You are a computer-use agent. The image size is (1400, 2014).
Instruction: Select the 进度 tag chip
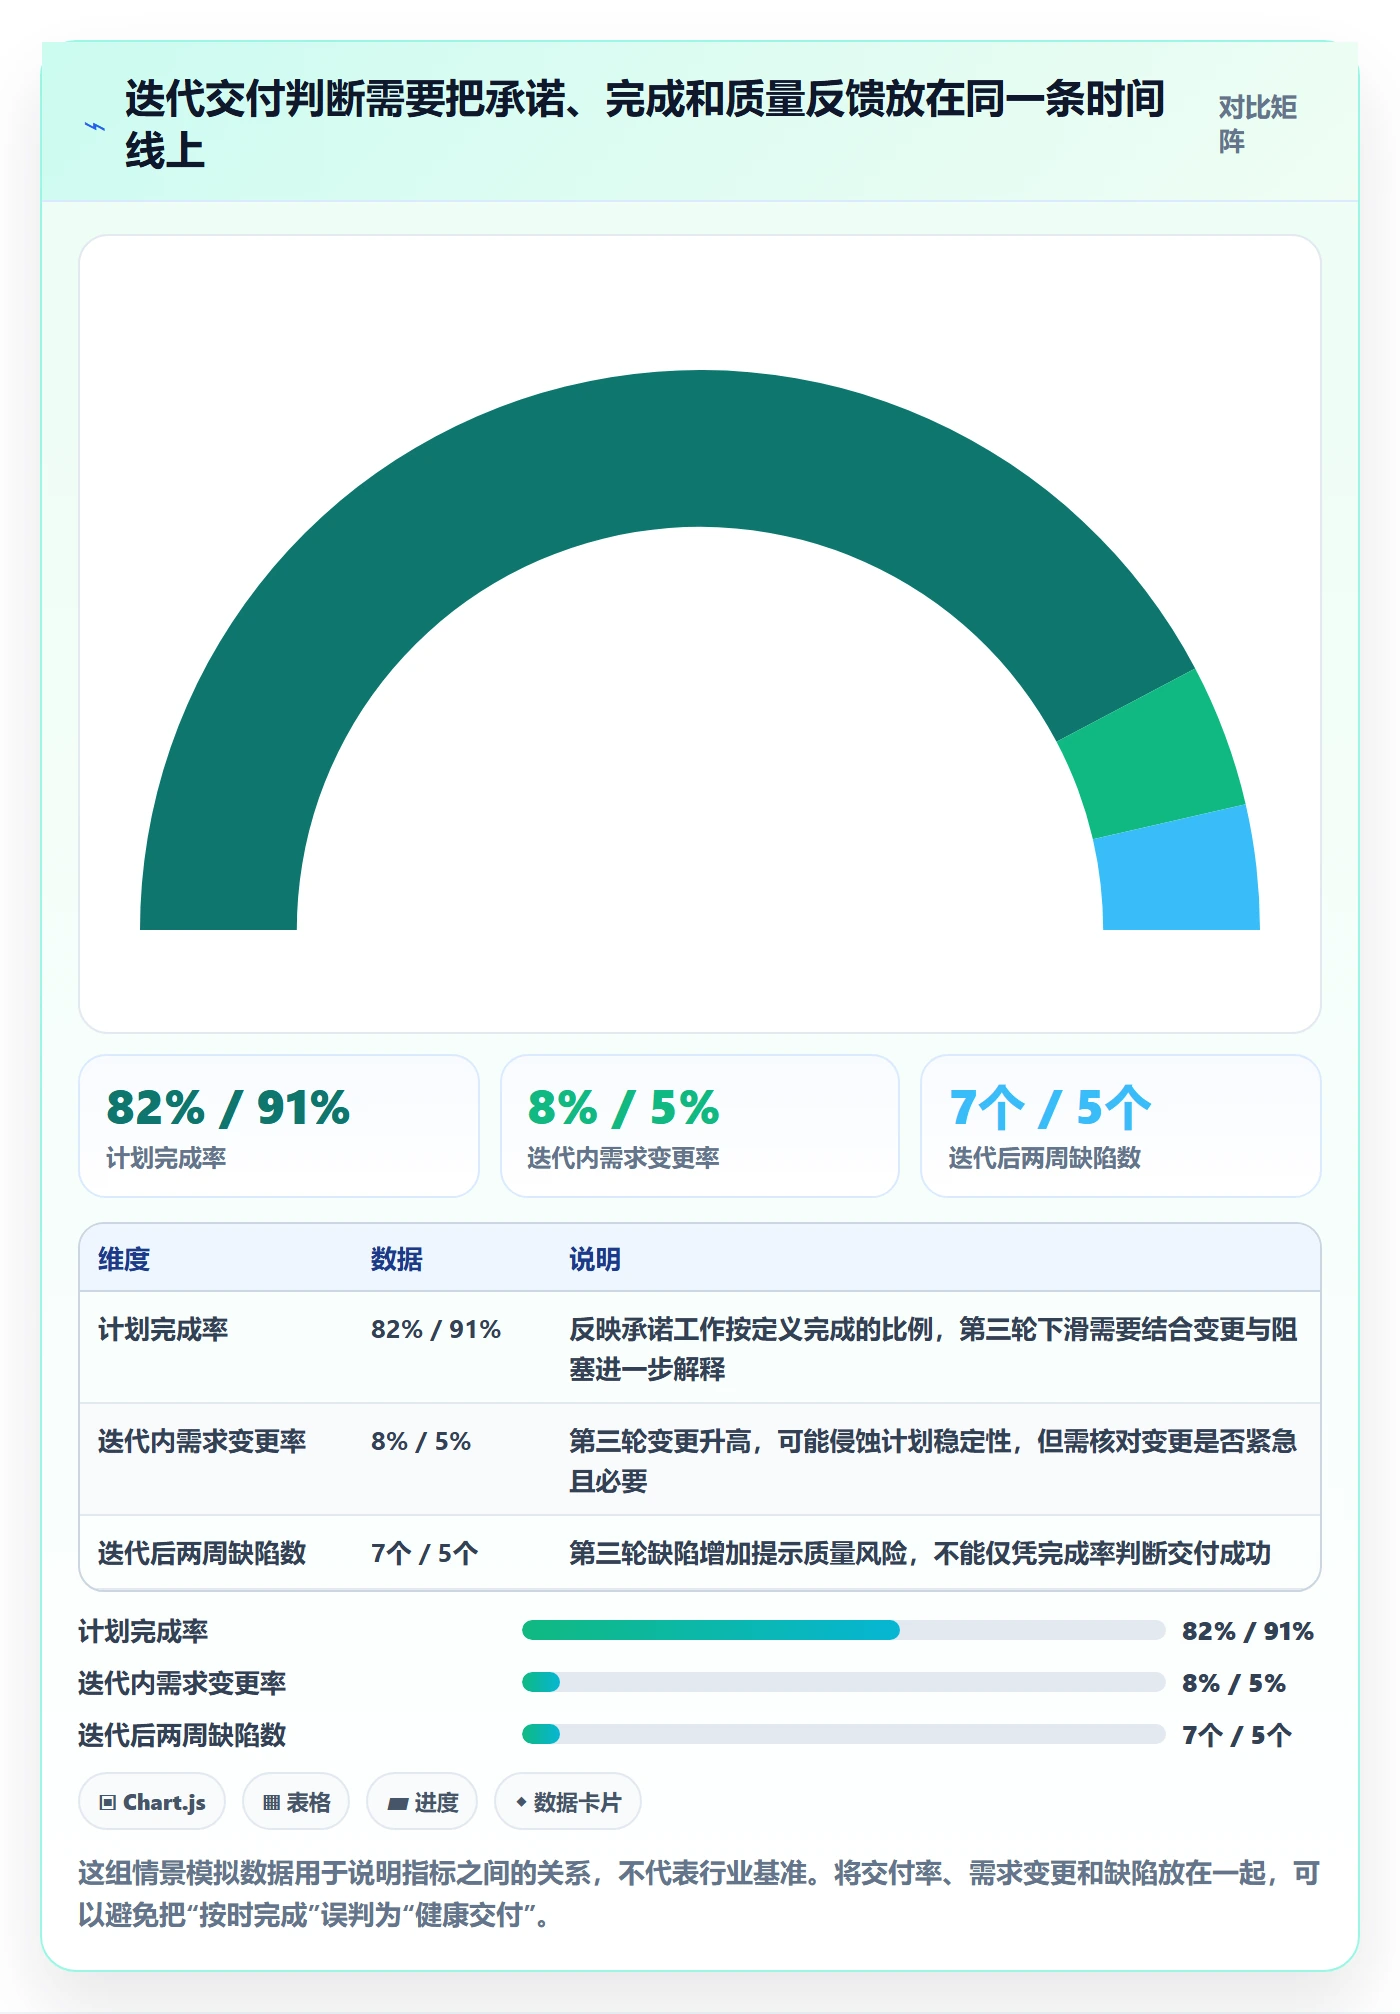pyautogui.click(x=422, y=1802)
